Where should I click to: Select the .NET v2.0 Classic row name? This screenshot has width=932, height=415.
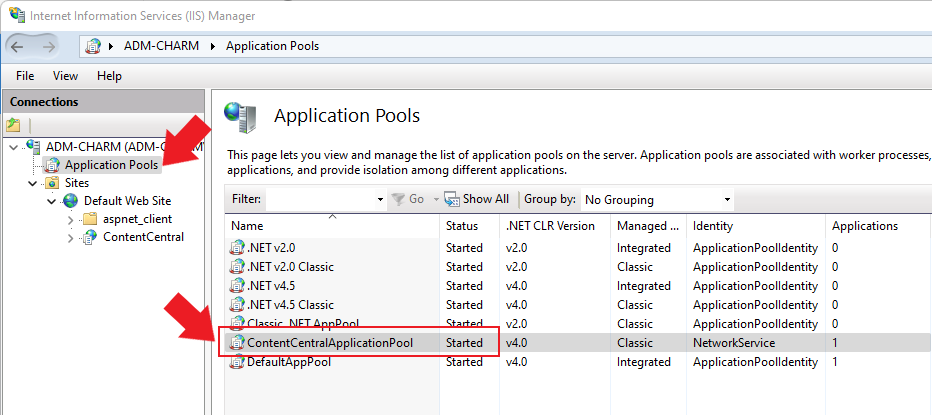(x=291, y=267)
